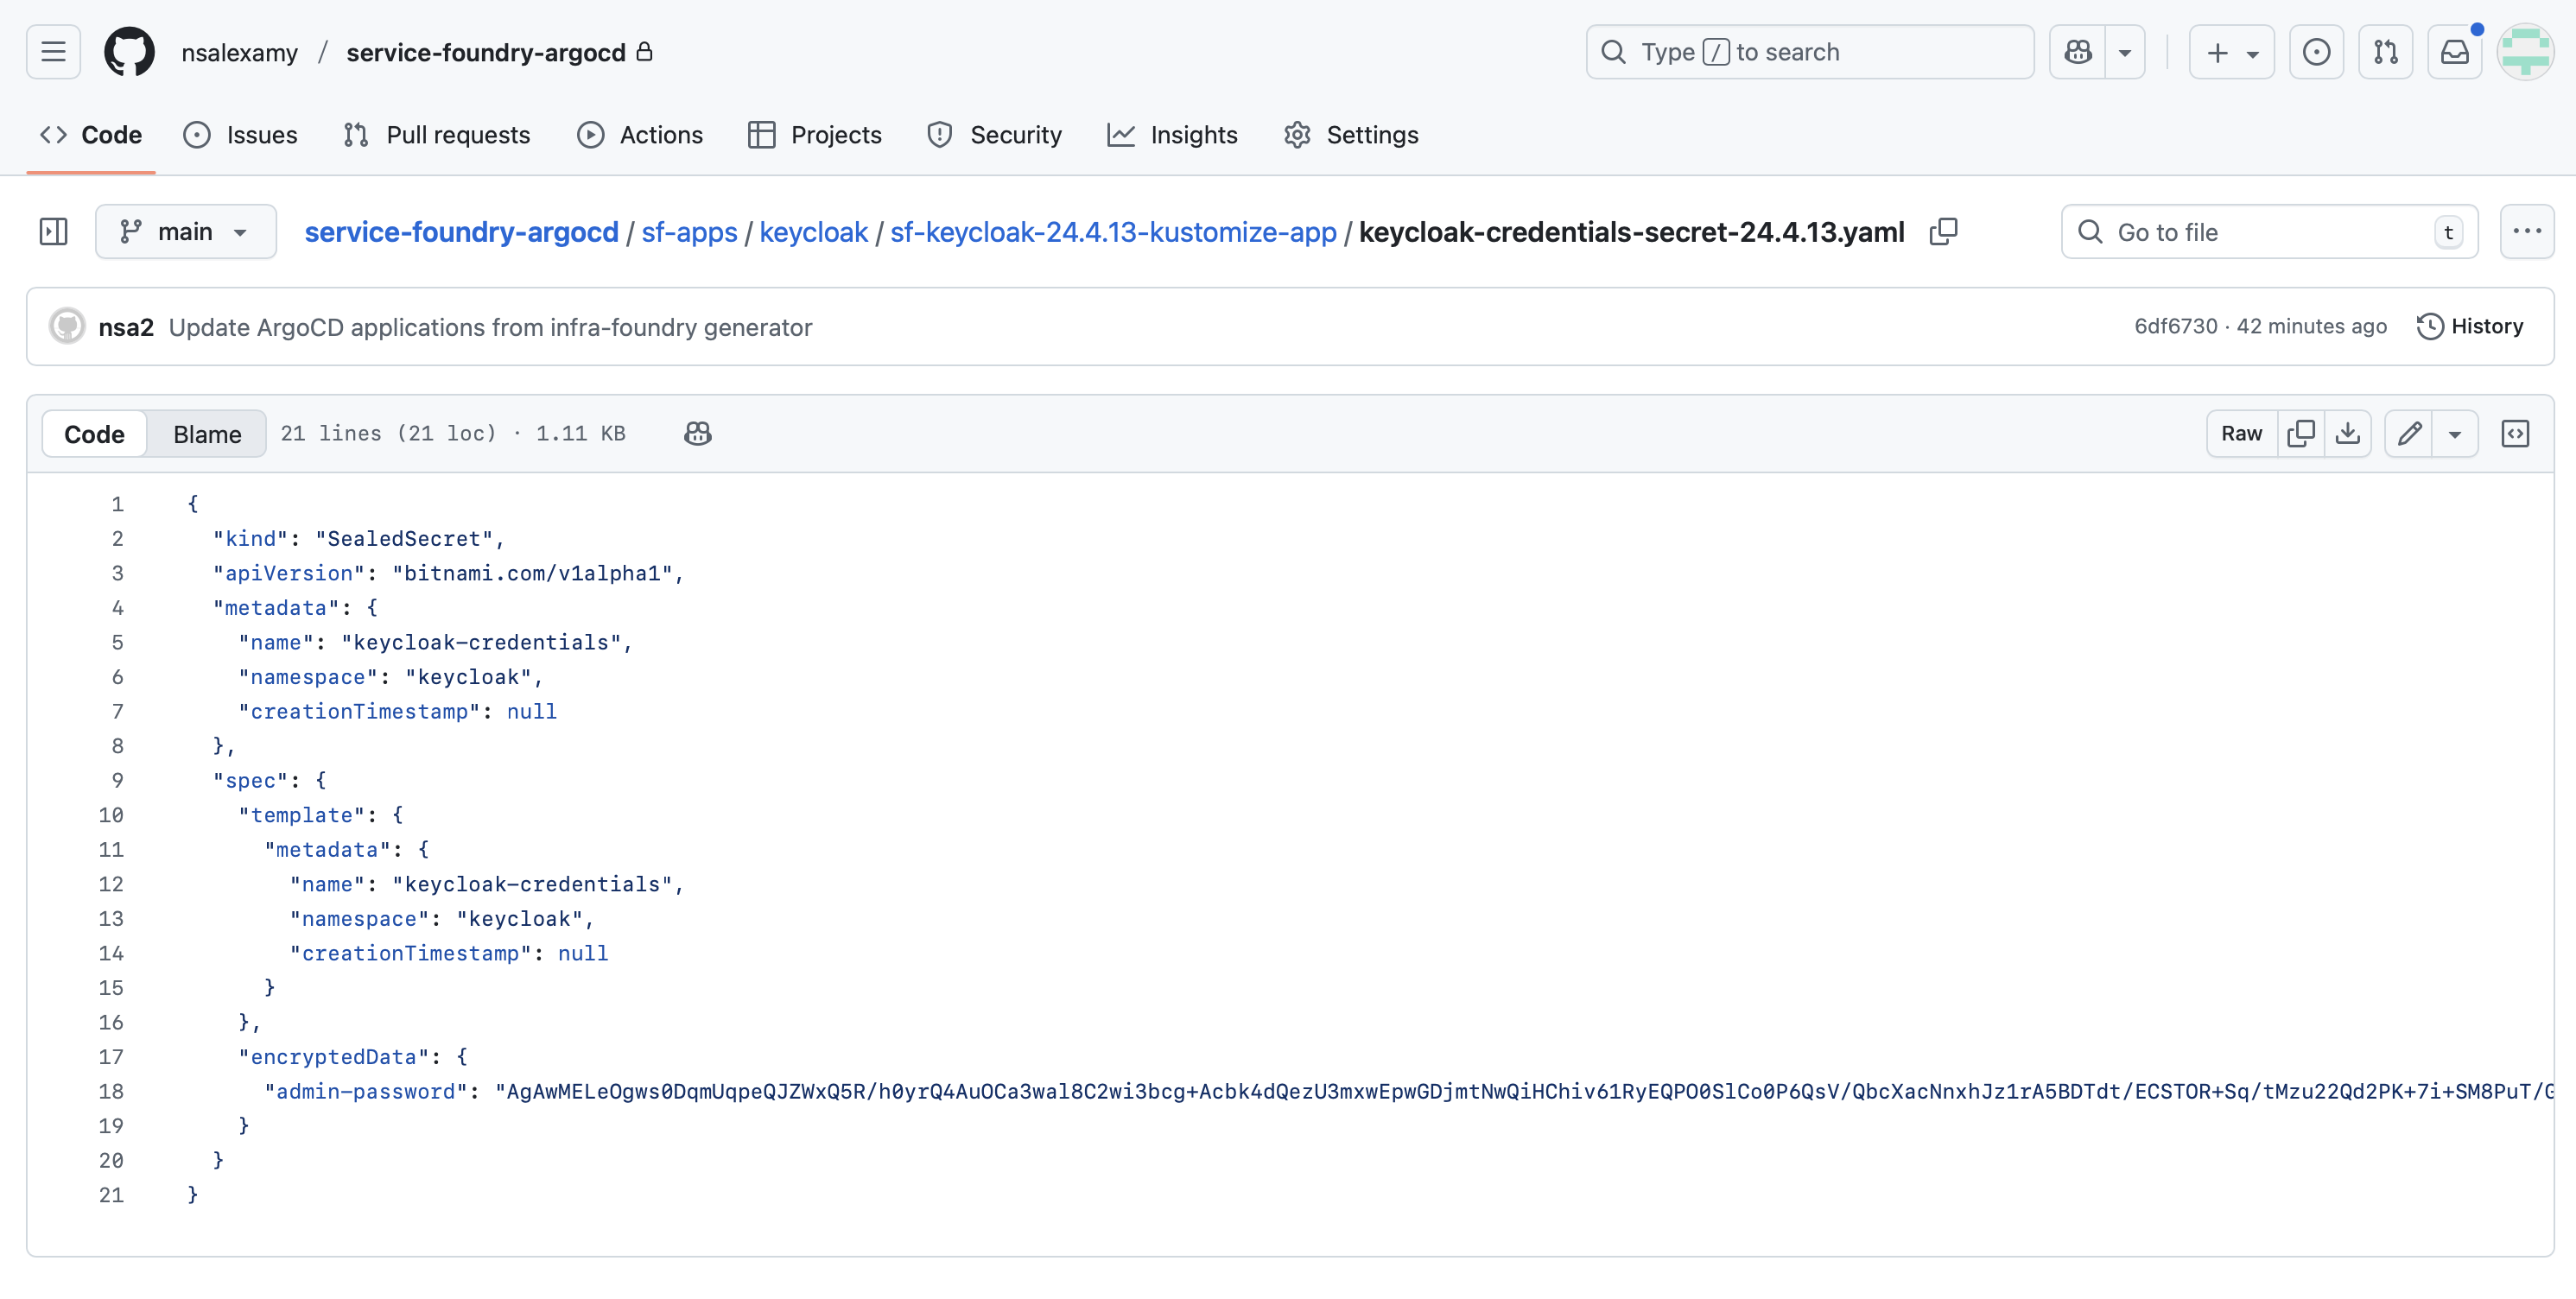Click "bitnami.com/v1alpha1" apiVersion value
Viewport: 2576px width, 1299px height.
[x=532, y=573]
